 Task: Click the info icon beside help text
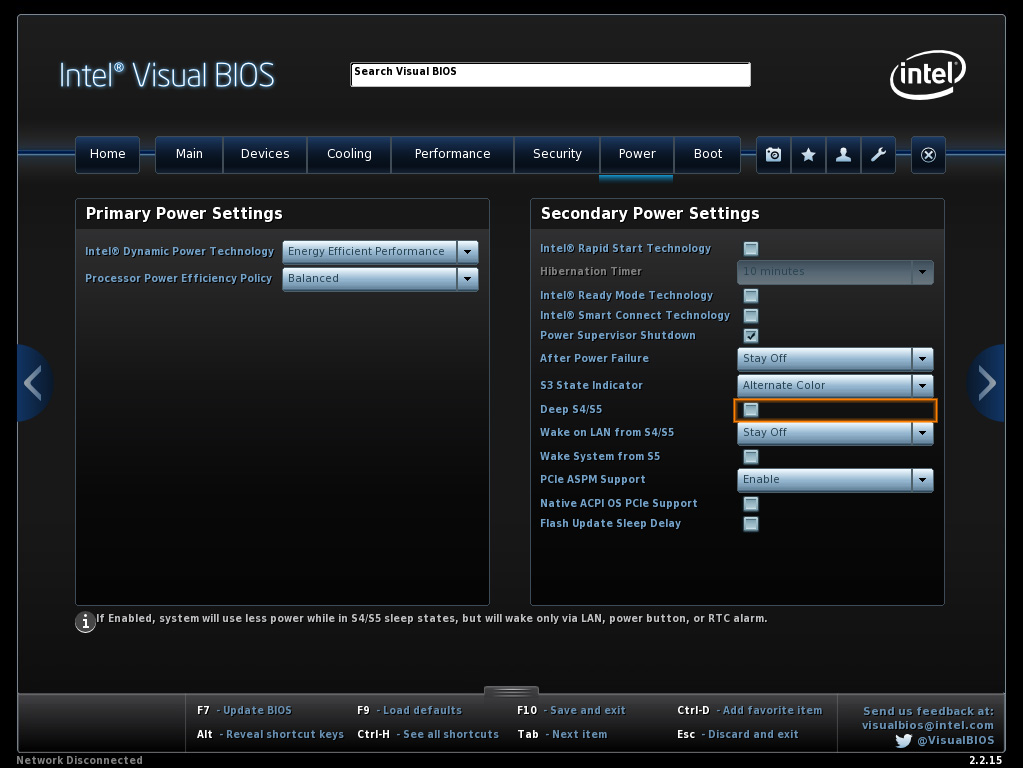pyautogui.click(x=85, y=622)
